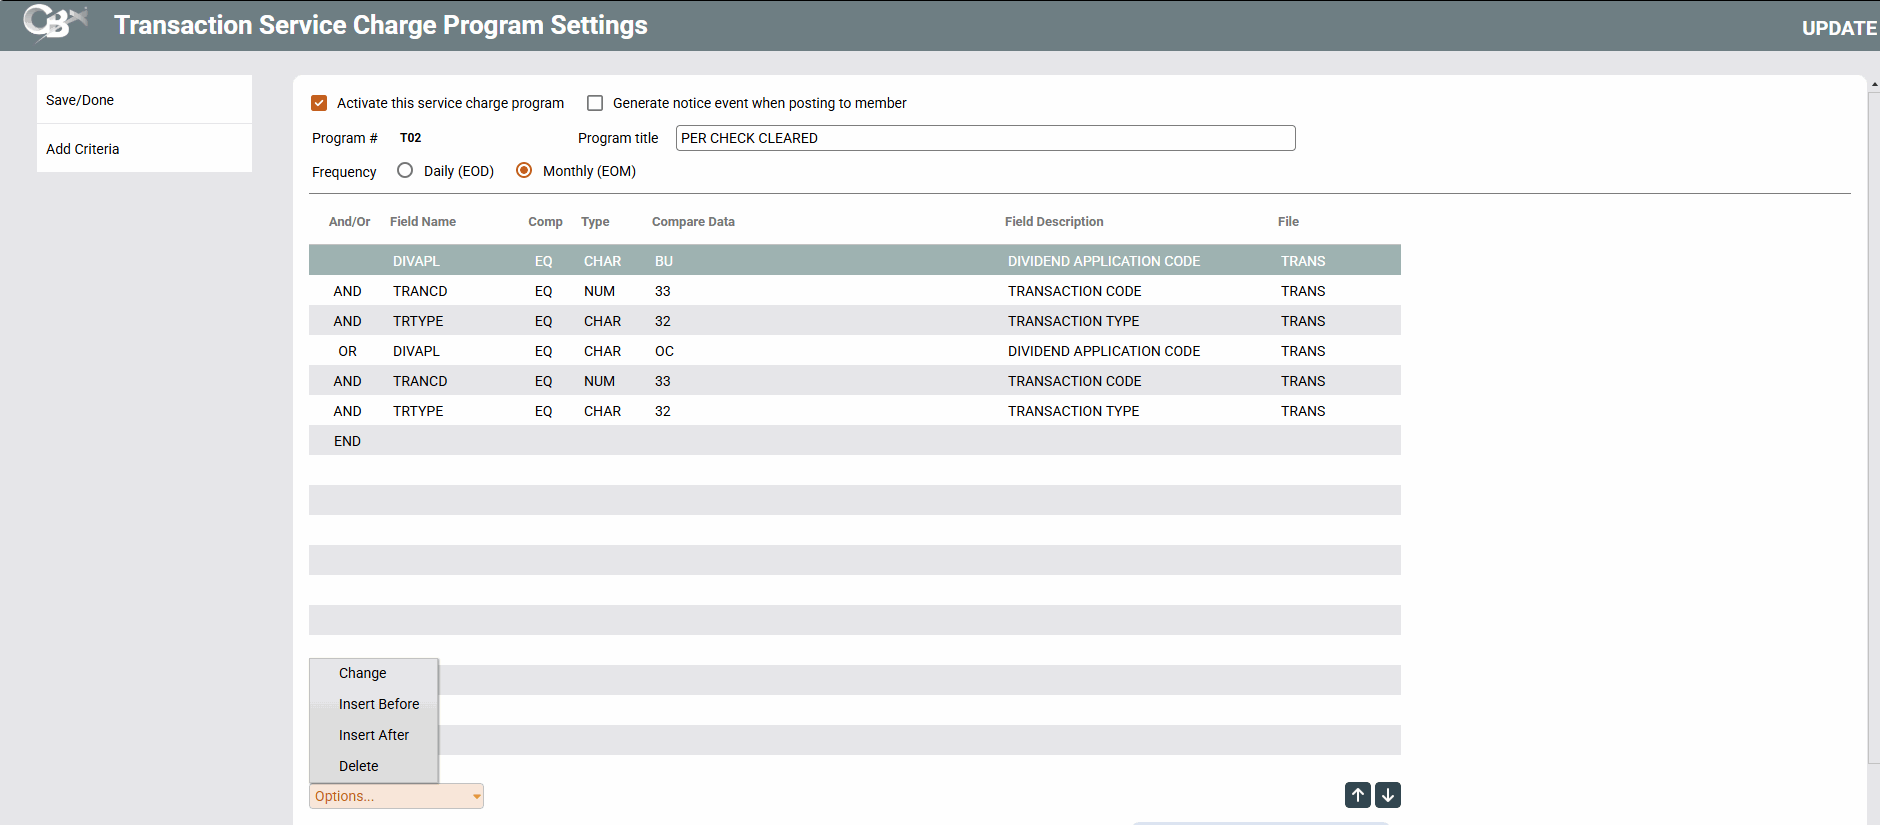Click the vertical scrollbar on right

[1873, 420]
